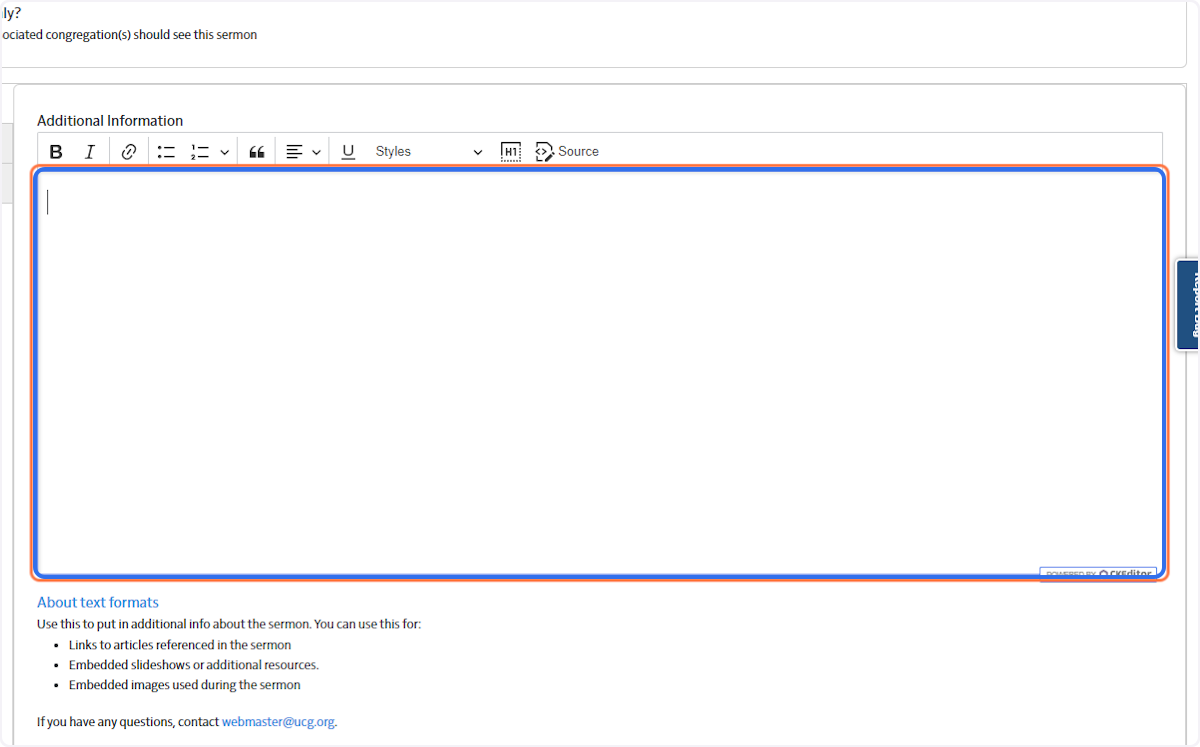Insert a numbered list

click(200, 152)
